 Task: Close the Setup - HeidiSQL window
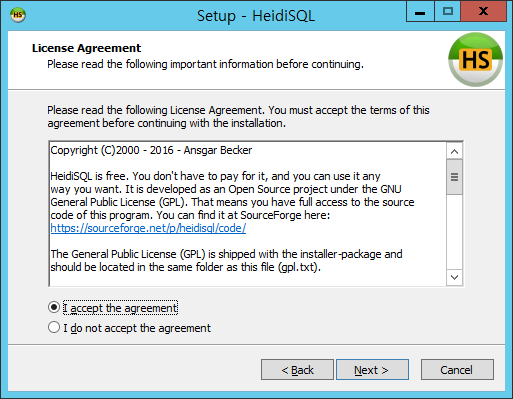pyautogui.click(x=483, y=12)
